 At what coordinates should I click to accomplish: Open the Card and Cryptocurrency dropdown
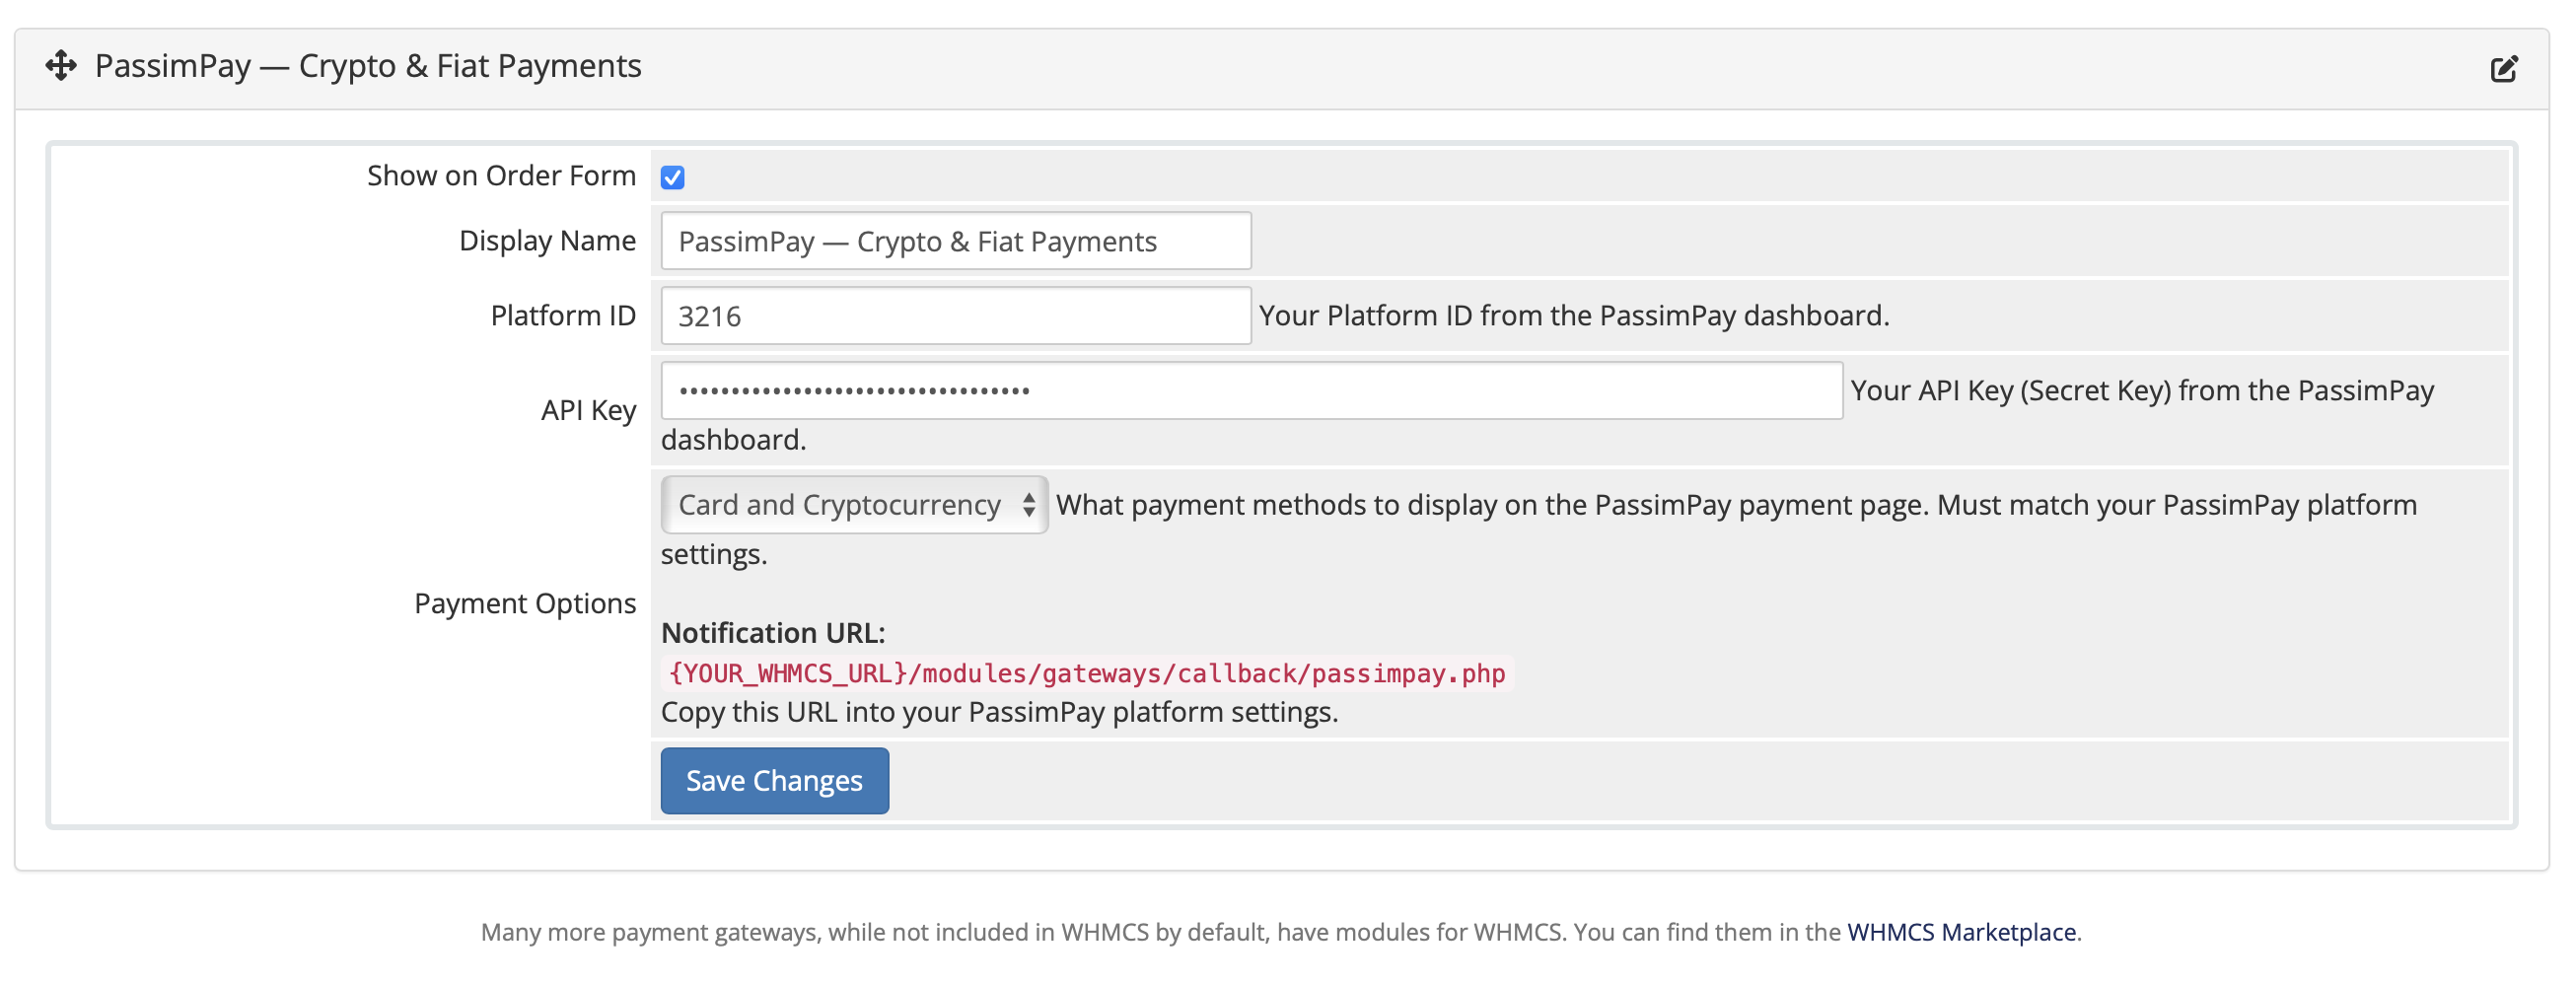coord(854,505)
